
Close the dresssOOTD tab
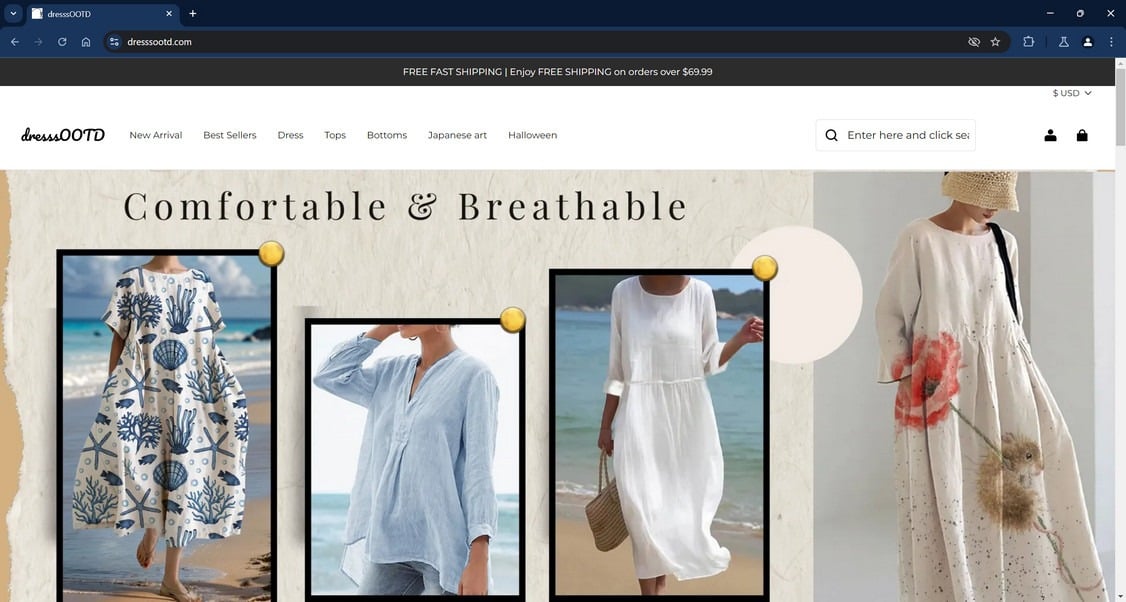coord(169,14)
